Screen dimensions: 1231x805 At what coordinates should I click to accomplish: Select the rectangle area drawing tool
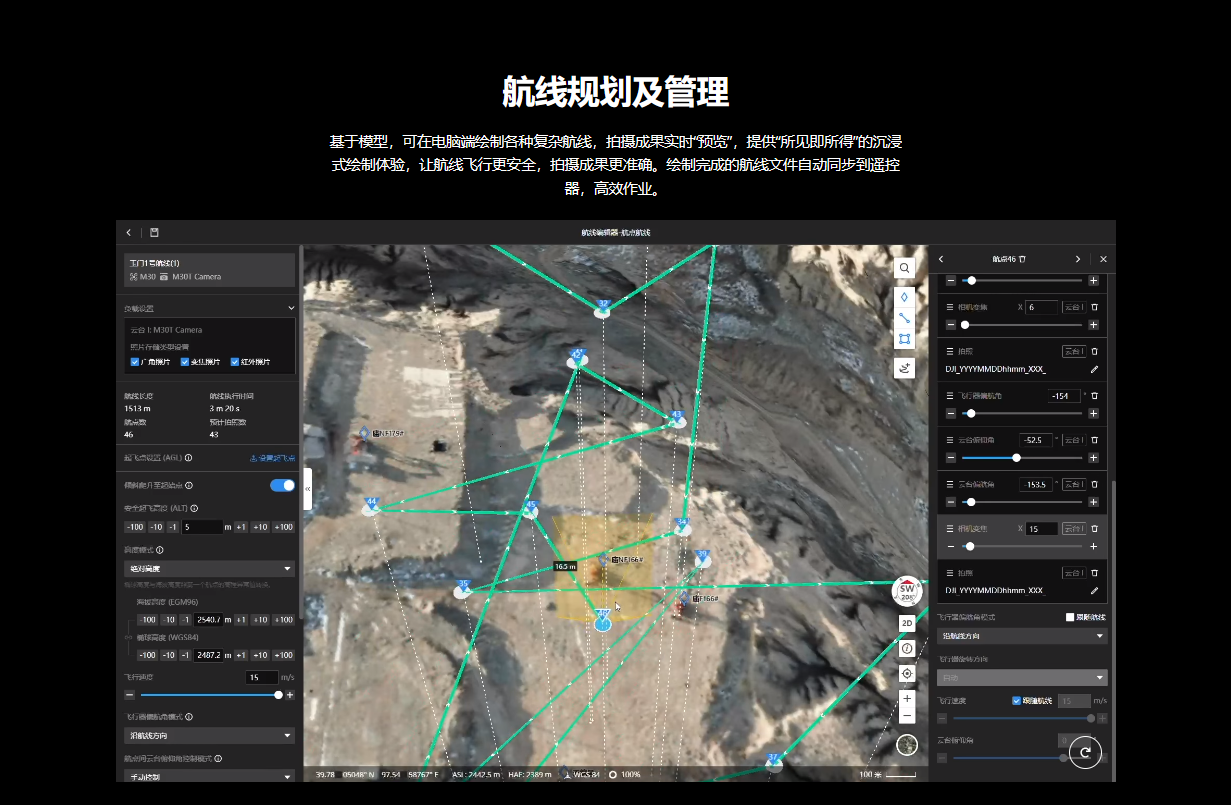tap(904, 339)
